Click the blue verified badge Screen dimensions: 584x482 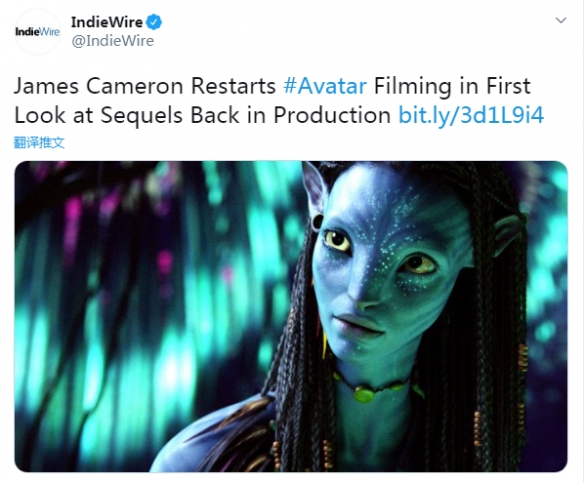(x=153, y=22)
